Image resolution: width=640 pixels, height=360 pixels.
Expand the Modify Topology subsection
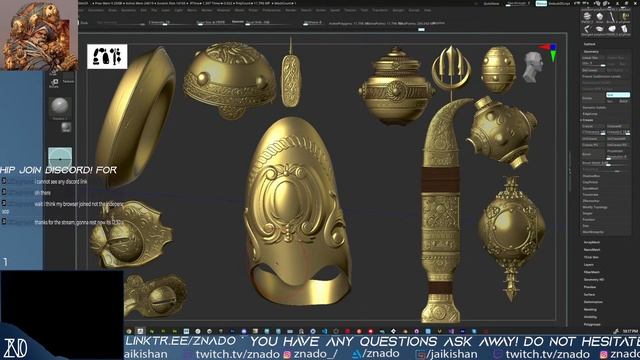click(595, 207)
